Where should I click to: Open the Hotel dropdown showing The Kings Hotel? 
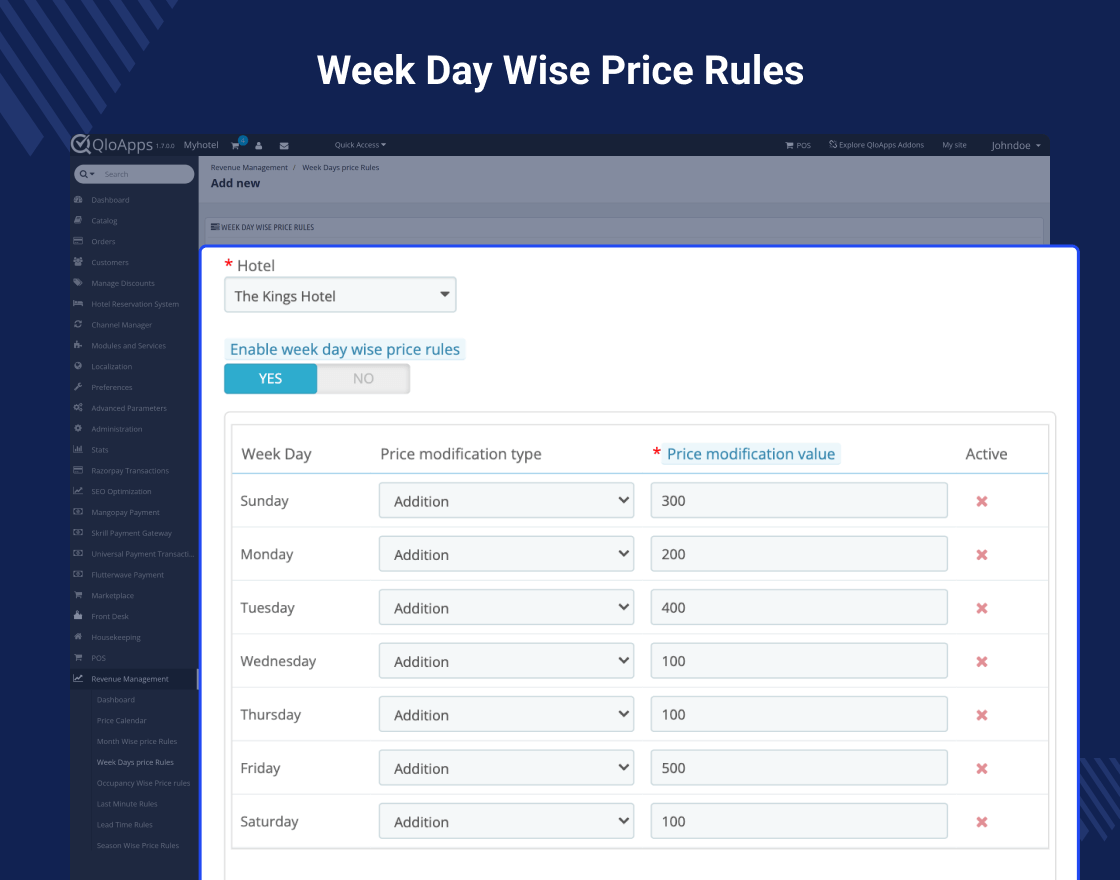[340, 296]
